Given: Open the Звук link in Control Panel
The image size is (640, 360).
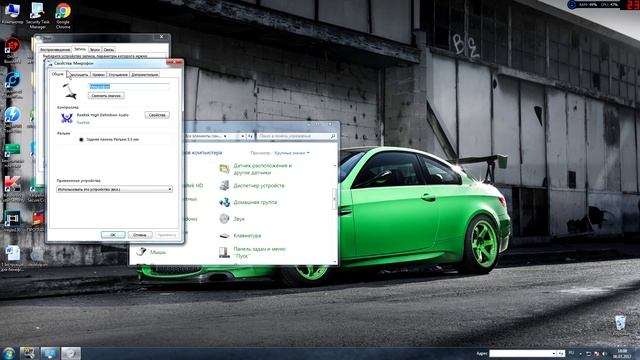Looking at the screenshot, I should [239, 219].
